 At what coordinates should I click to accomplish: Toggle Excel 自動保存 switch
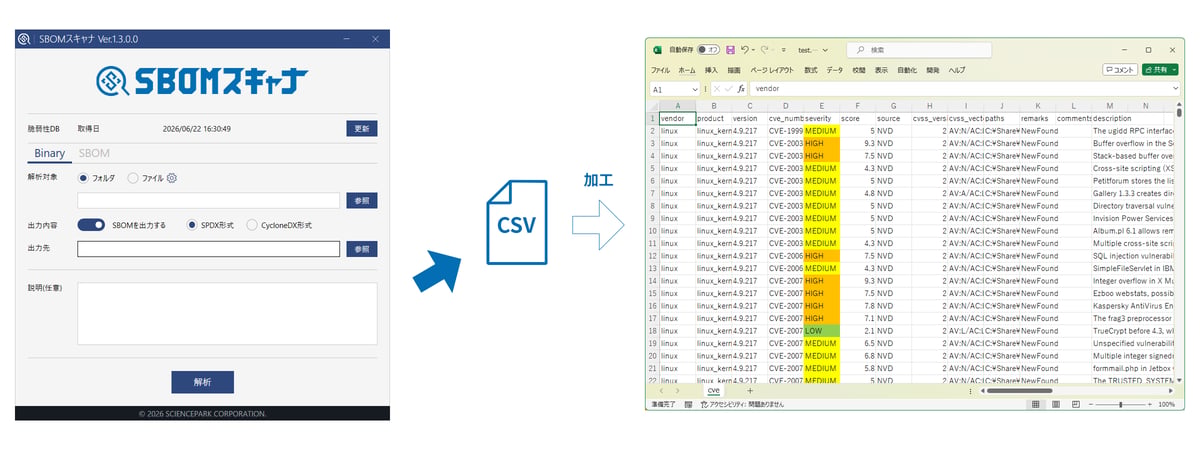(708, 49)
